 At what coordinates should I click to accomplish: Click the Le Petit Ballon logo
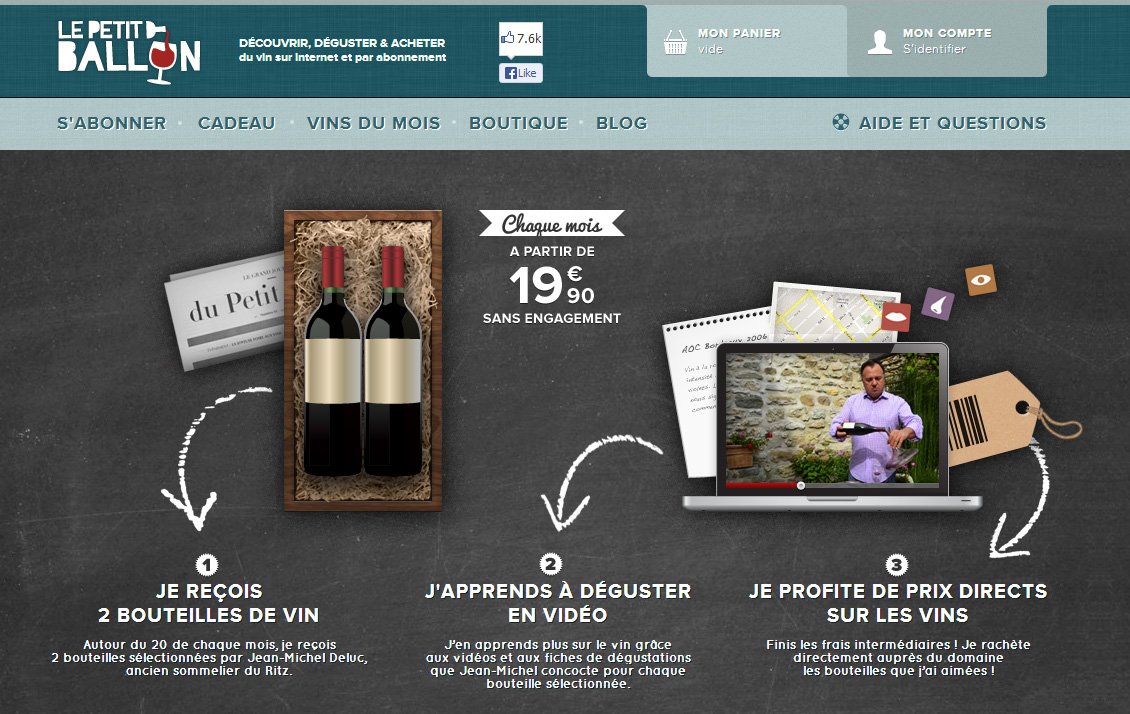click(x=129, y=52)
